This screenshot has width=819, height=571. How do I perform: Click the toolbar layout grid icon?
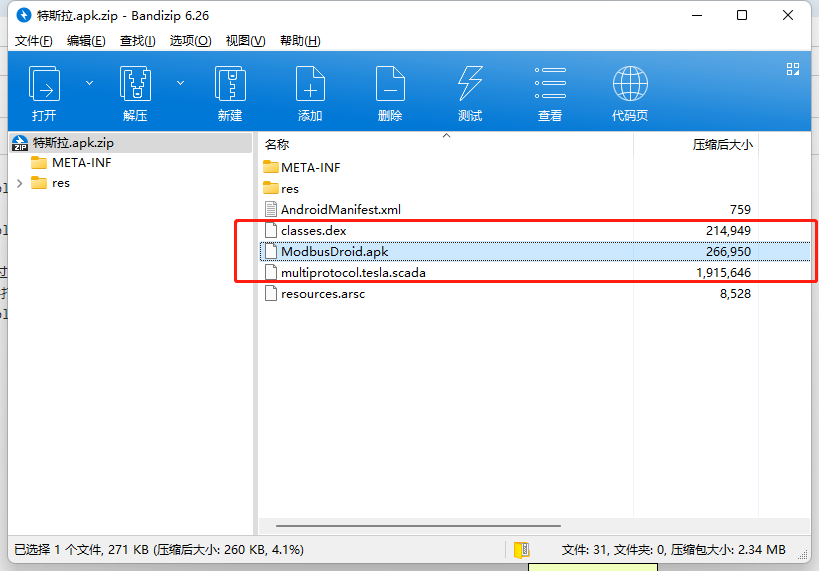coord(793,69)
